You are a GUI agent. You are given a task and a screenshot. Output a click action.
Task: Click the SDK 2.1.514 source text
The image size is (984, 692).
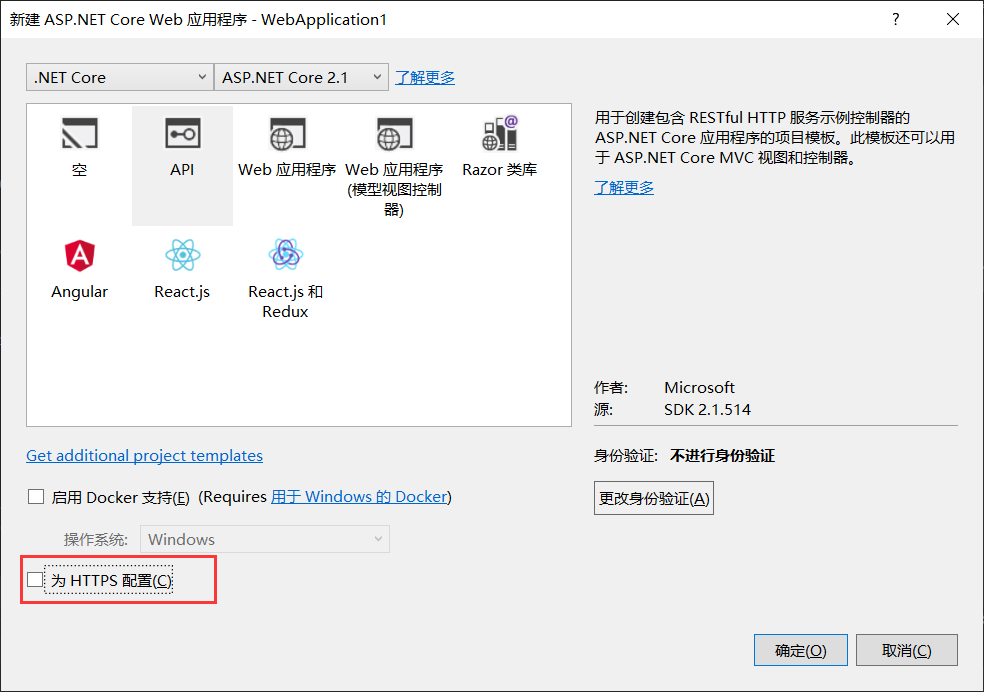tap(707, 410)
